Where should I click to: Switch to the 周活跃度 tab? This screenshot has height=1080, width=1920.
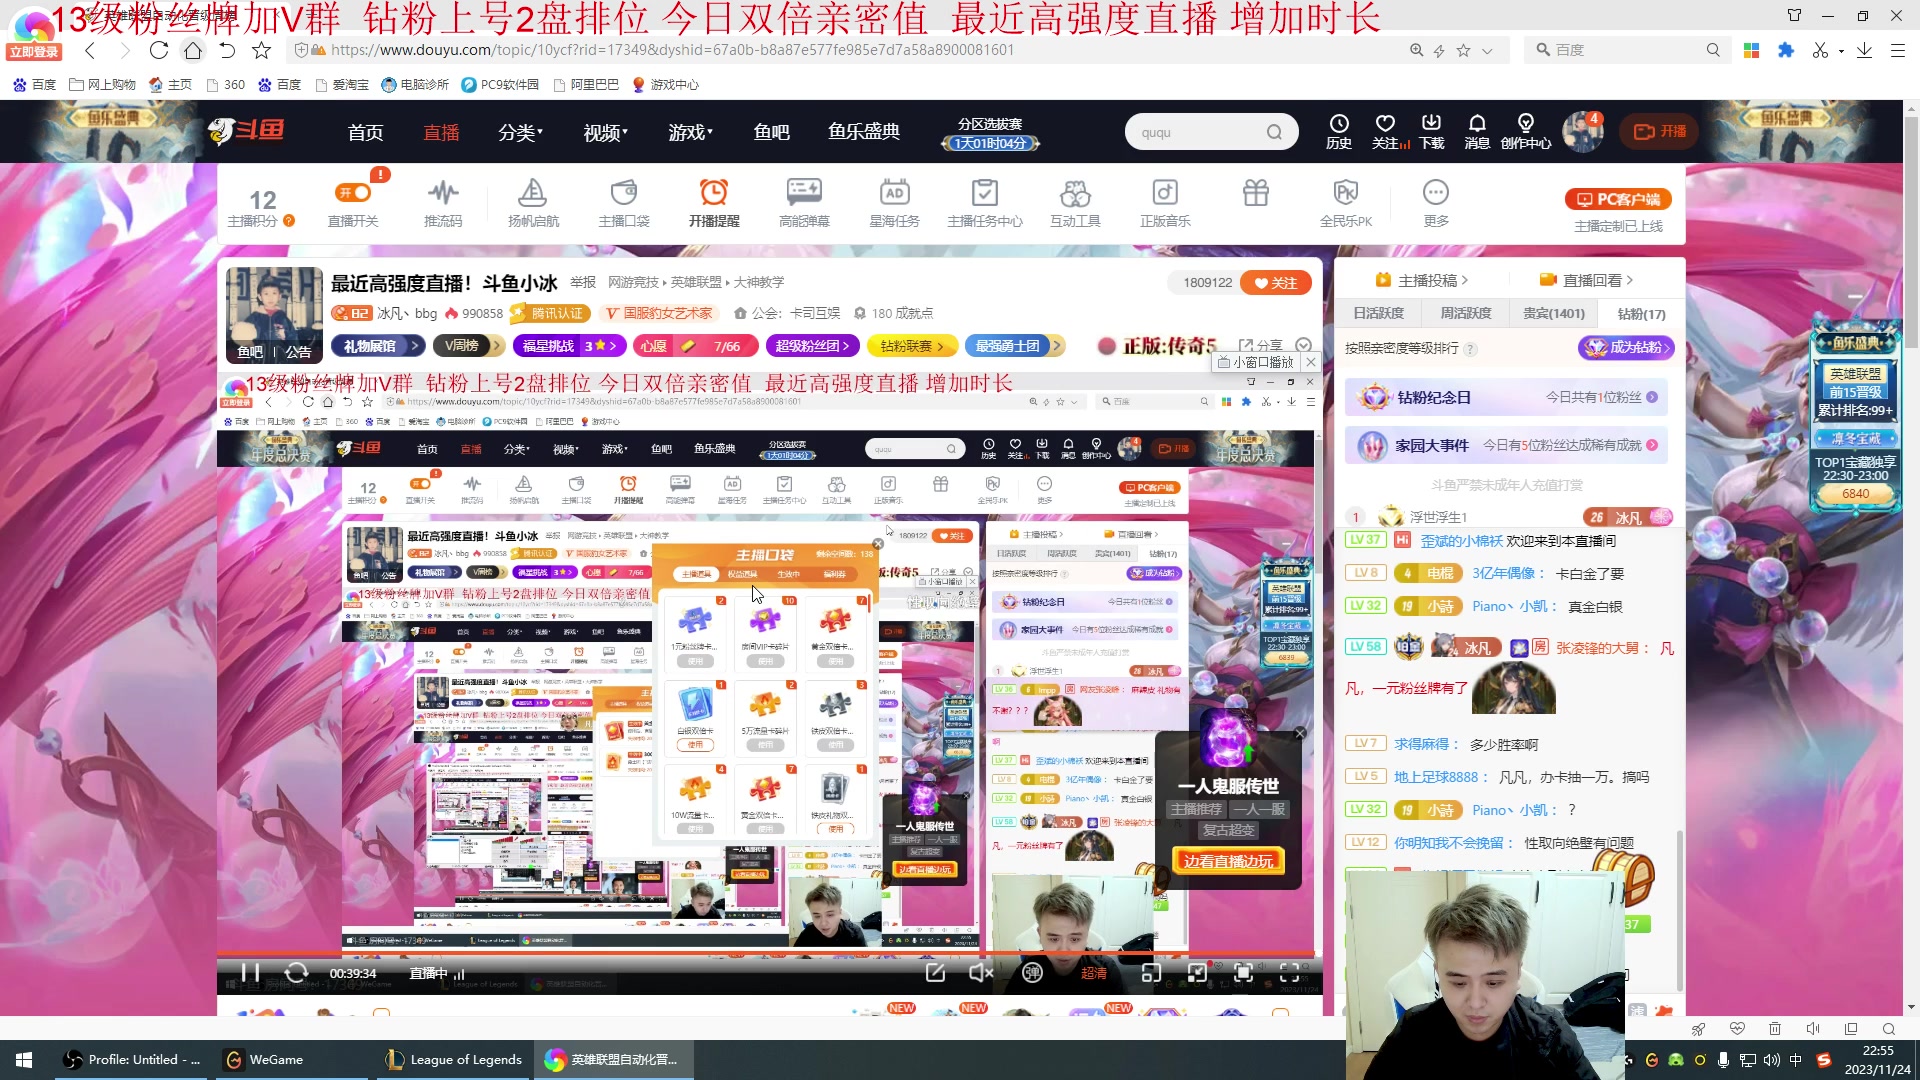[x=1465, y=313]
